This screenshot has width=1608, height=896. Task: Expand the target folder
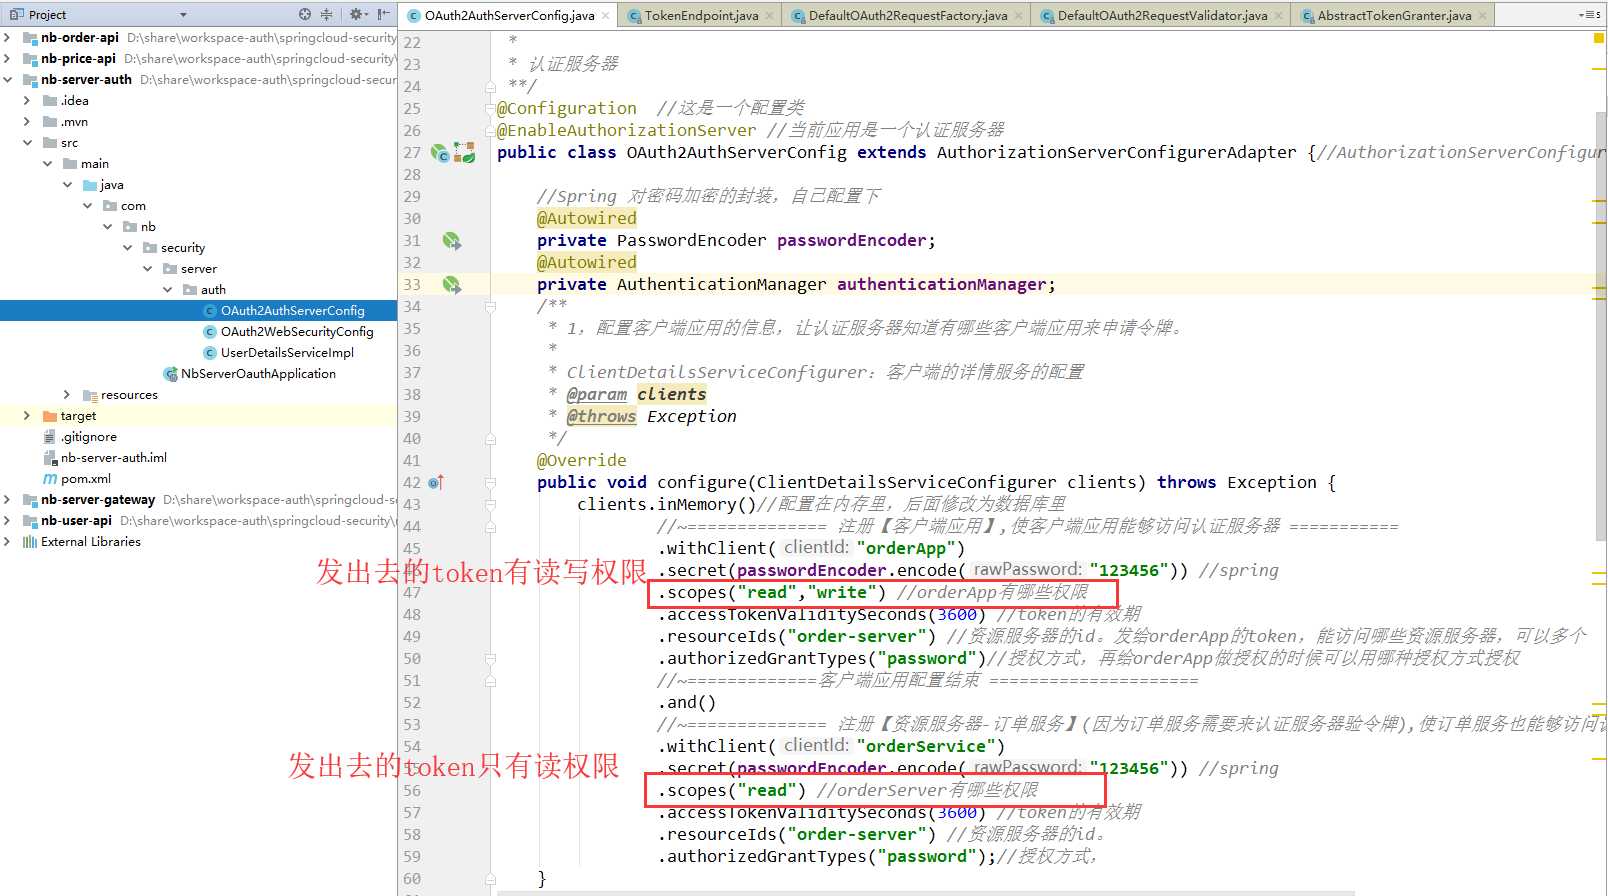27,415
